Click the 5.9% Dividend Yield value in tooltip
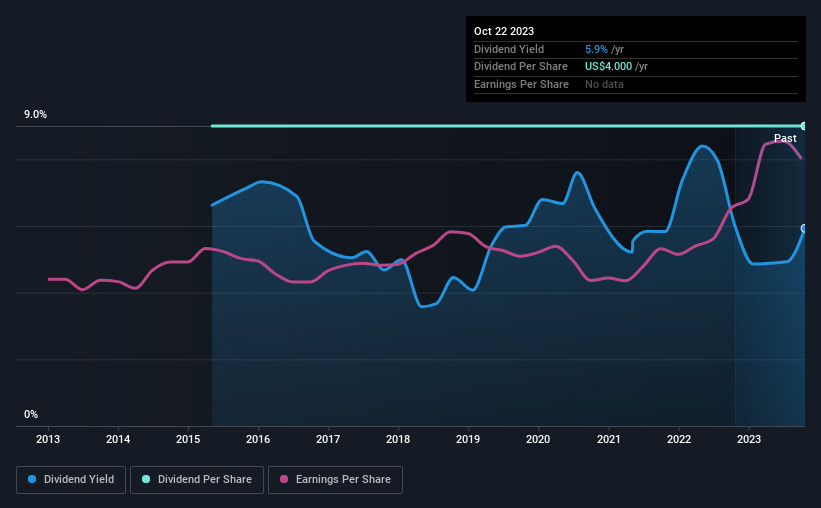 [596, 49]
